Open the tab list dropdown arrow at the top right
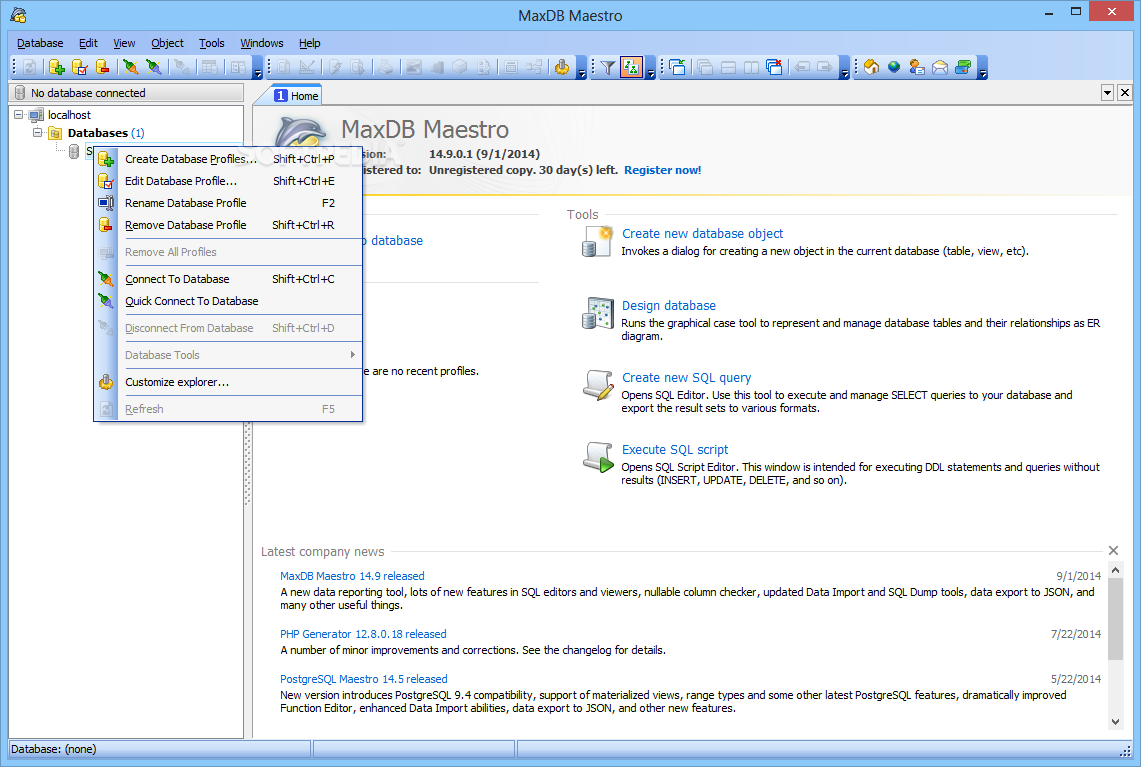This screenshot has width=1141, height=767. coord(1108,92)
